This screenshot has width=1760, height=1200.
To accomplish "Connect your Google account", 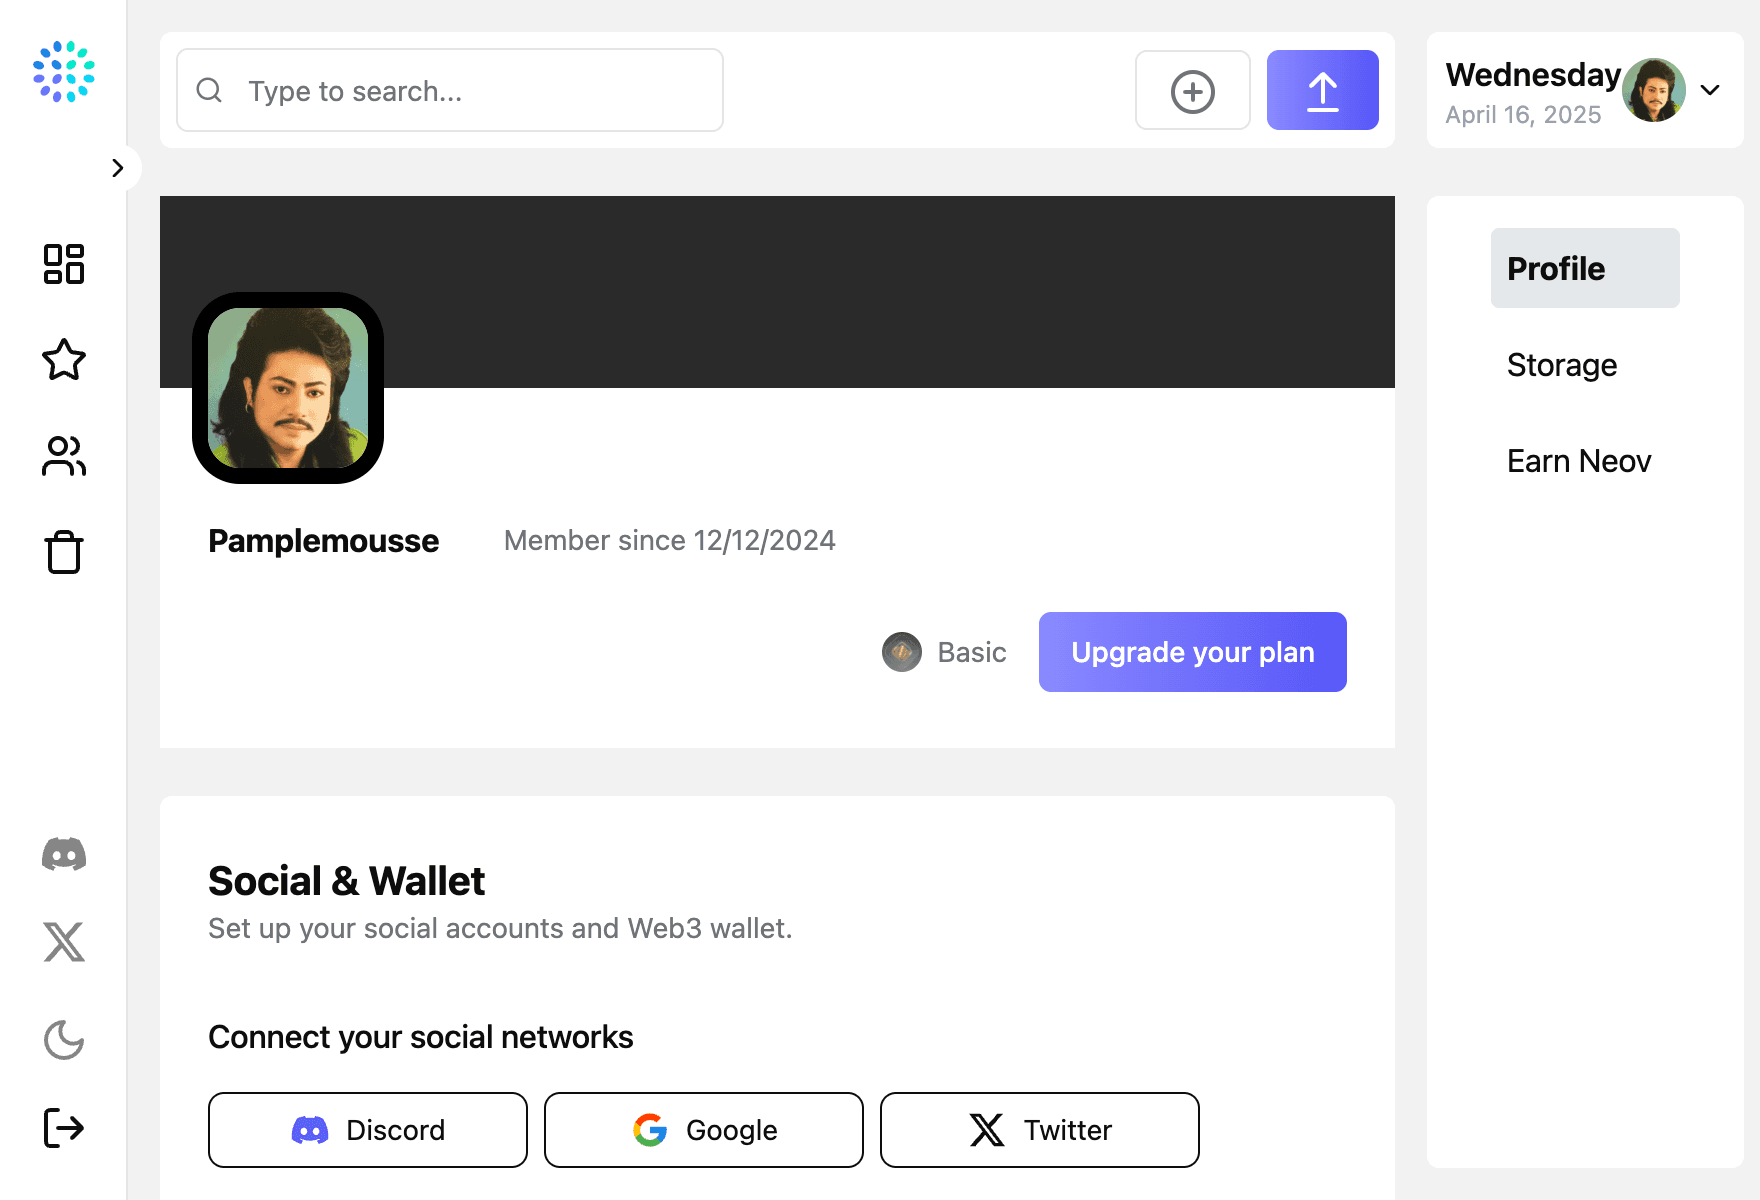I will coord(704,1130).
